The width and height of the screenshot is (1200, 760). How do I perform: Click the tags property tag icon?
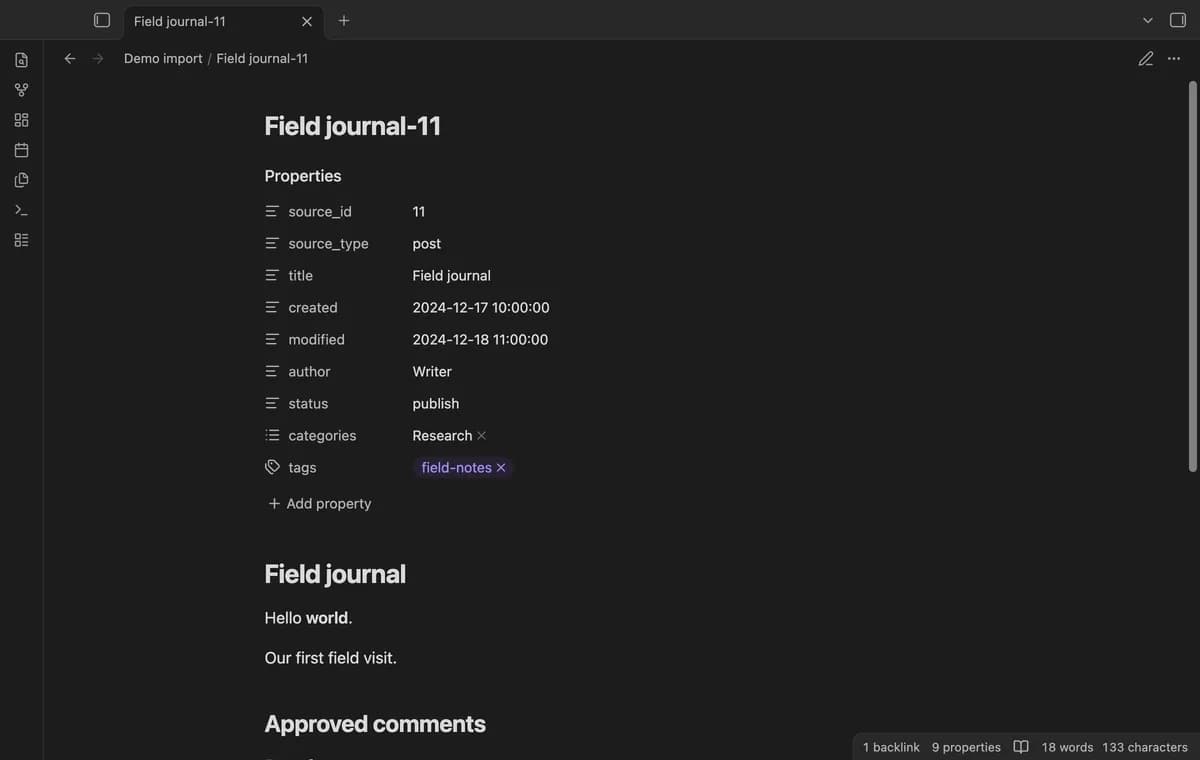(x=272, y=468)
